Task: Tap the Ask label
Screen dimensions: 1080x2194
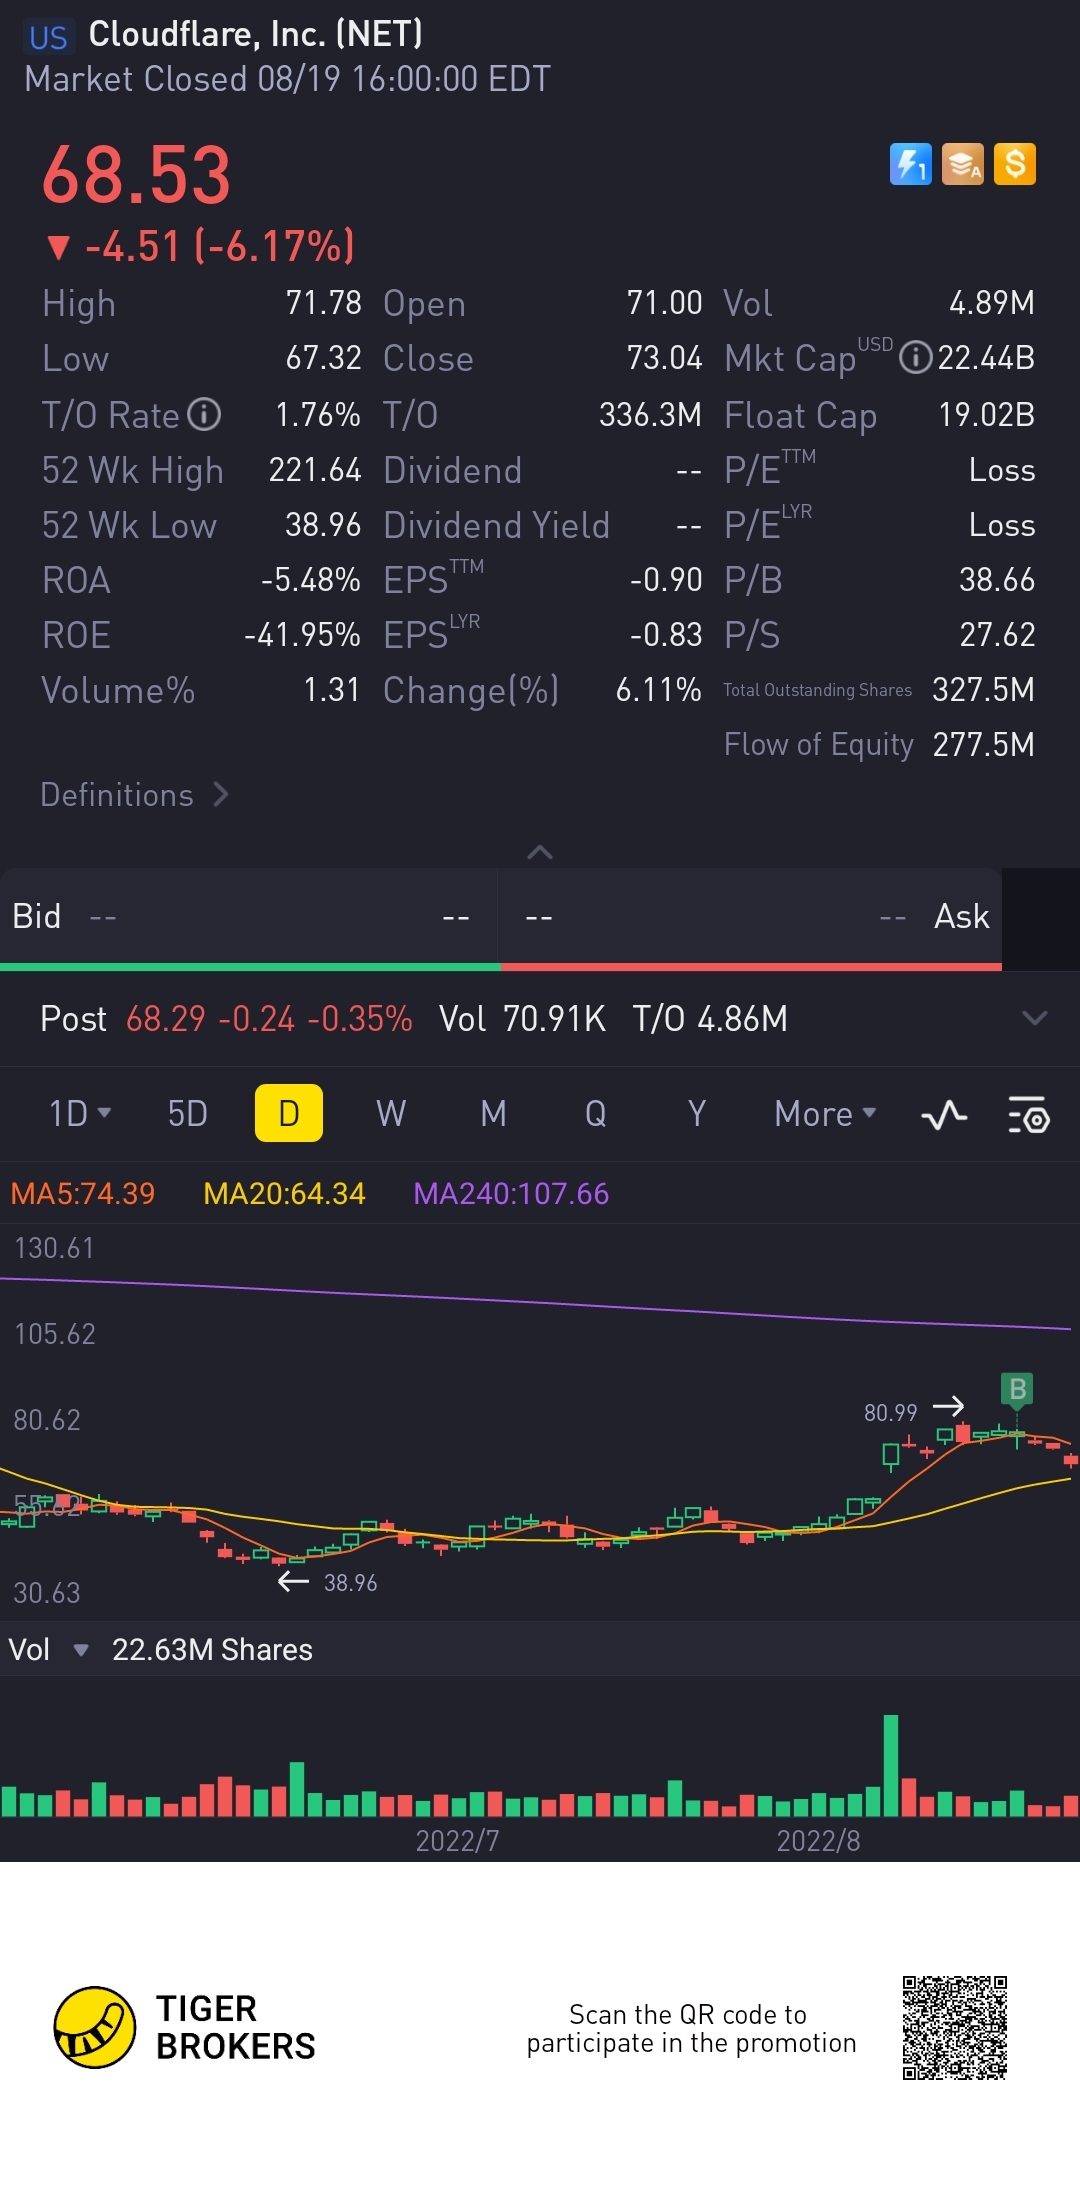Action: point(961,916)
